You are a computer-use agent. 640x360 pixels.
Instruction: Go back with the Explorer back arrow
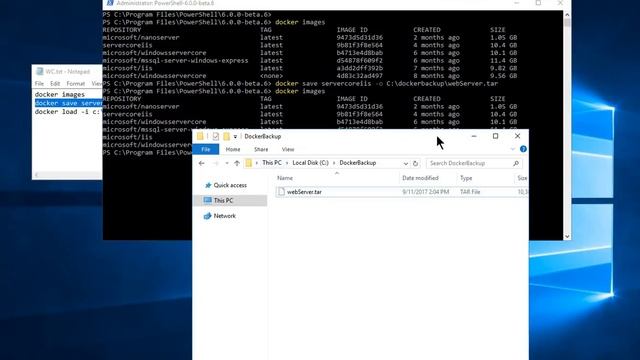202,163
